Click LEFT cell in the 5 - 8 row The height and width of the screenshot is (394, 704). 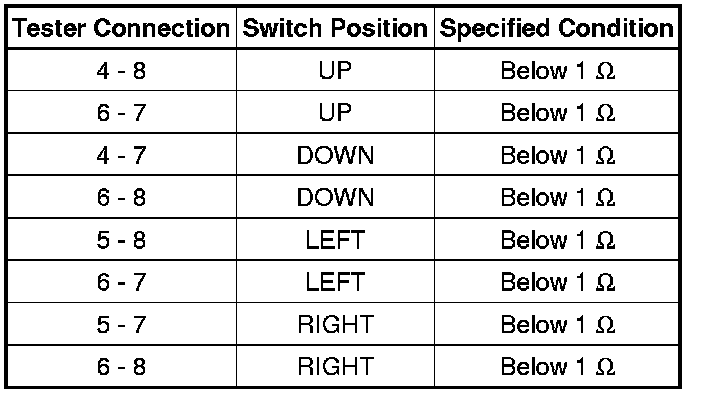pos(335,240)
